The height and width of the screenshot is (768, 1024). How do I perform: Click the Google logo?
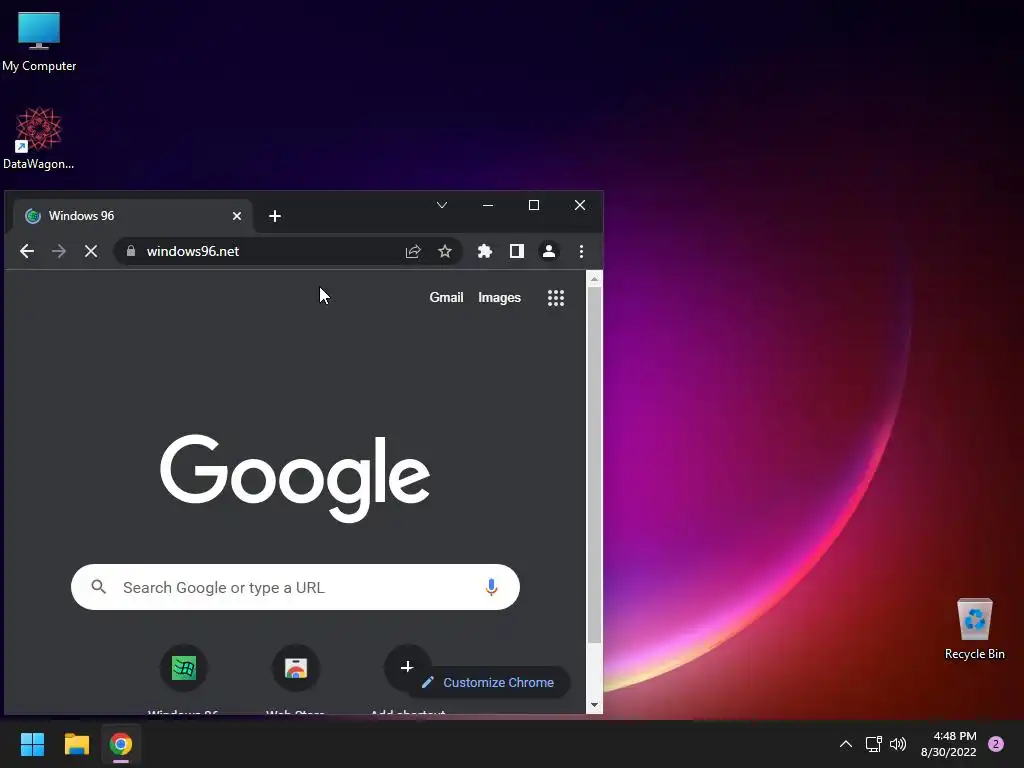(295, 478)
